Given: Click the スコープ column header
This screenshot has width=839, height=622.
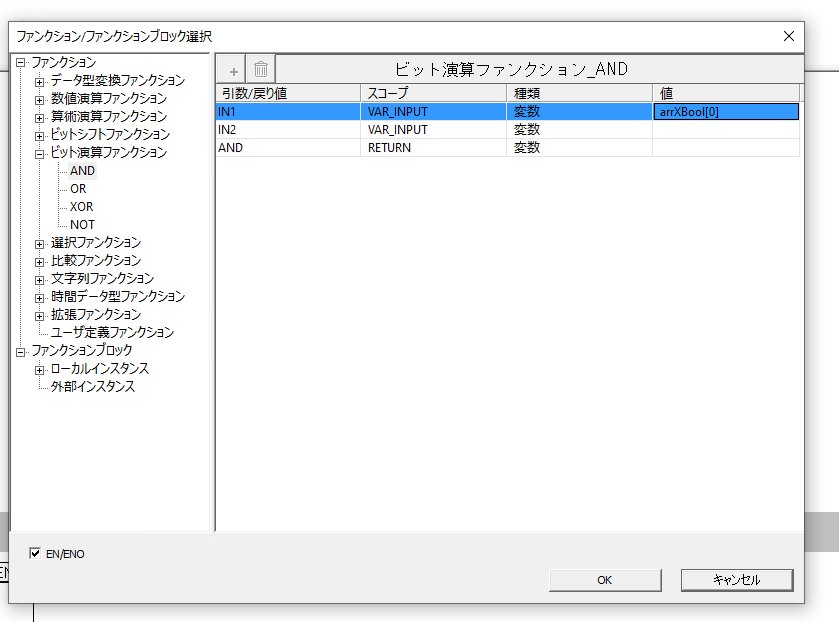Looking at the screenshot, I should 432,93.
